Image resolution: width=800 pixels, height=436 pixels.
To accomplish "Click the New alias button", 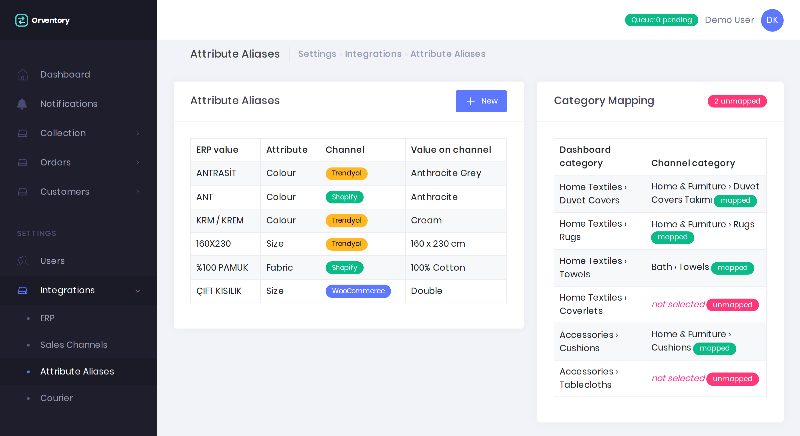I will pyautogui.click(x=481, y=101).
